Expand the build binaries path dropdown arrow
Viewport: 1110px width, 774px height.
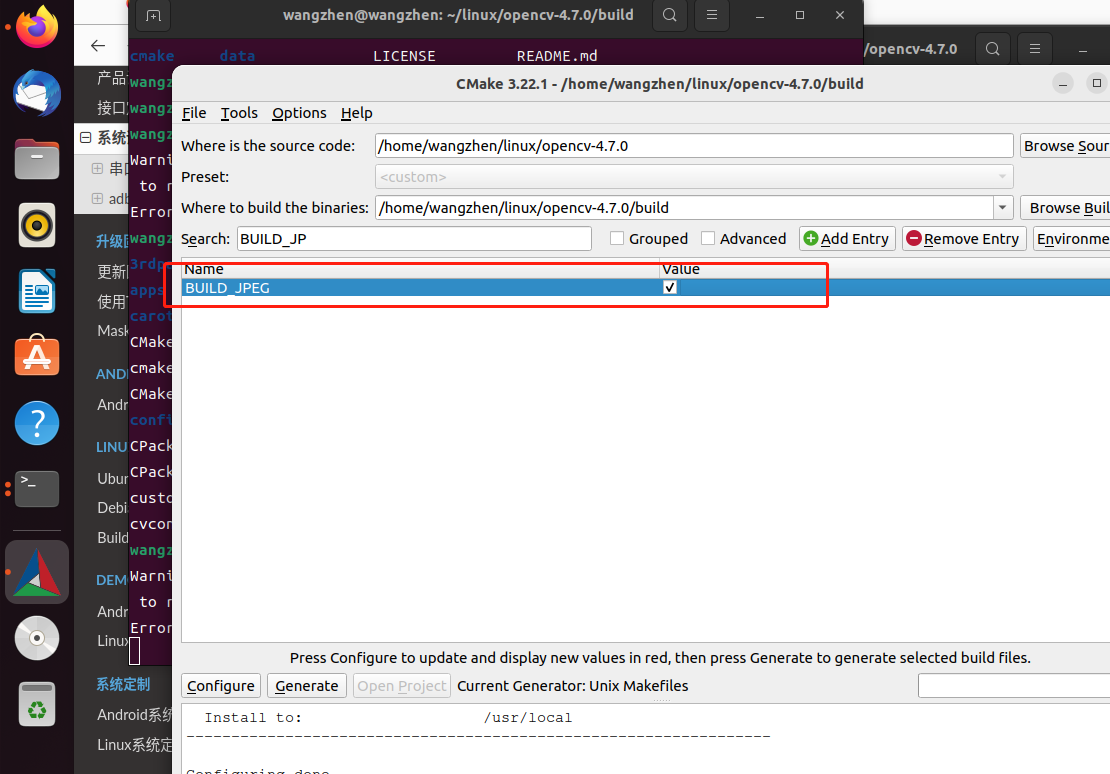click(x=1002, y=208)
